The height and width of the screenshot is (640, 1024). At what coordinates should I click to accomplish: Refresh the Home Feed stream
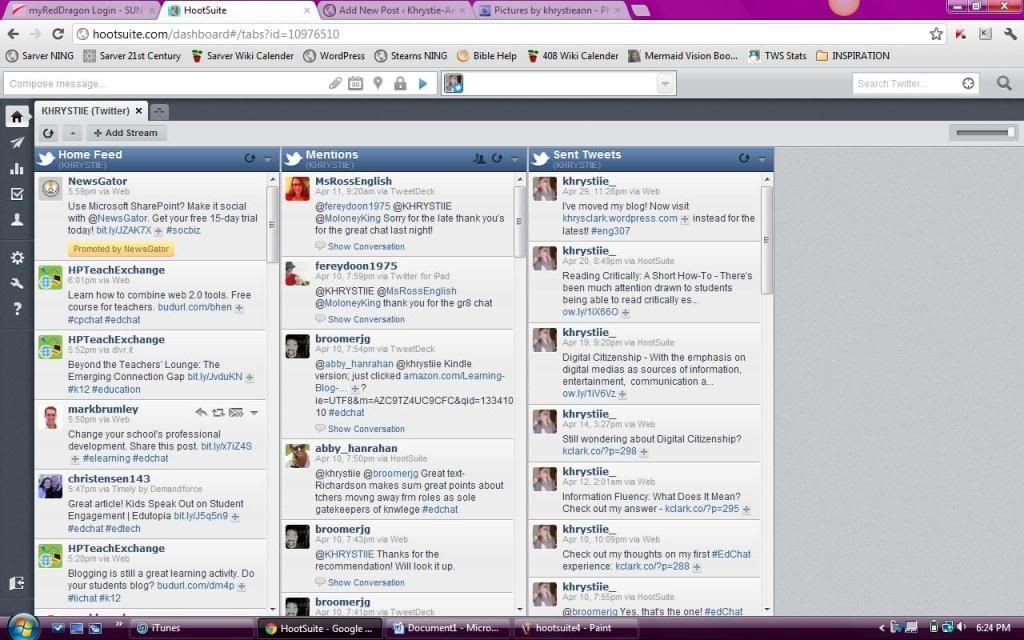(249, 158)
